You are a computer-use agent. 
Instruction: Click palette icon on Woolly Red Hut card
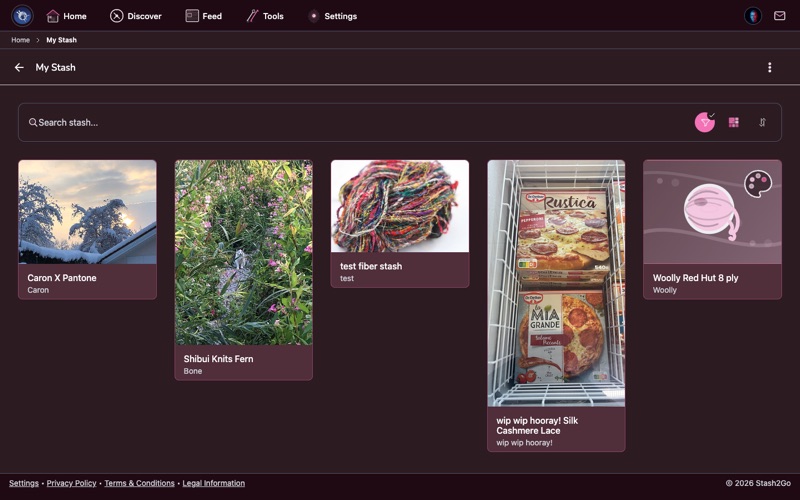[758, 183]
